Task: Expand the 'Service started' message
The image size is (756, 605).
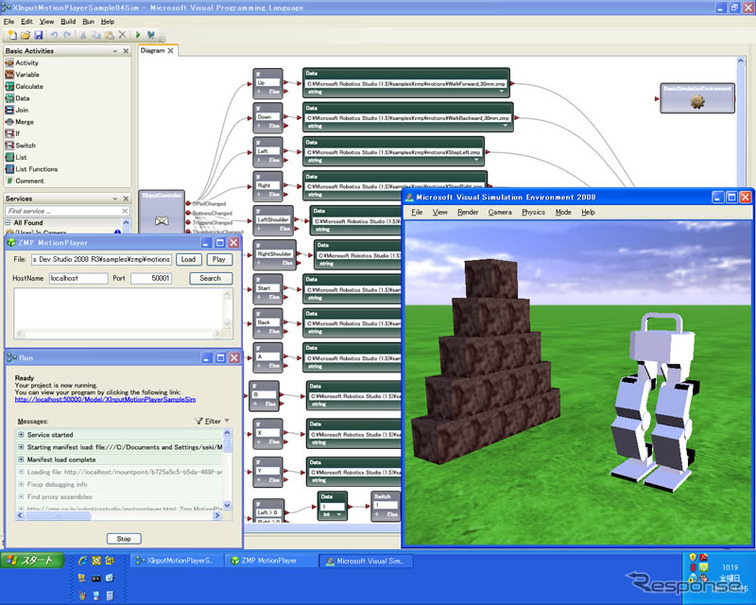Action: (21, 435)
